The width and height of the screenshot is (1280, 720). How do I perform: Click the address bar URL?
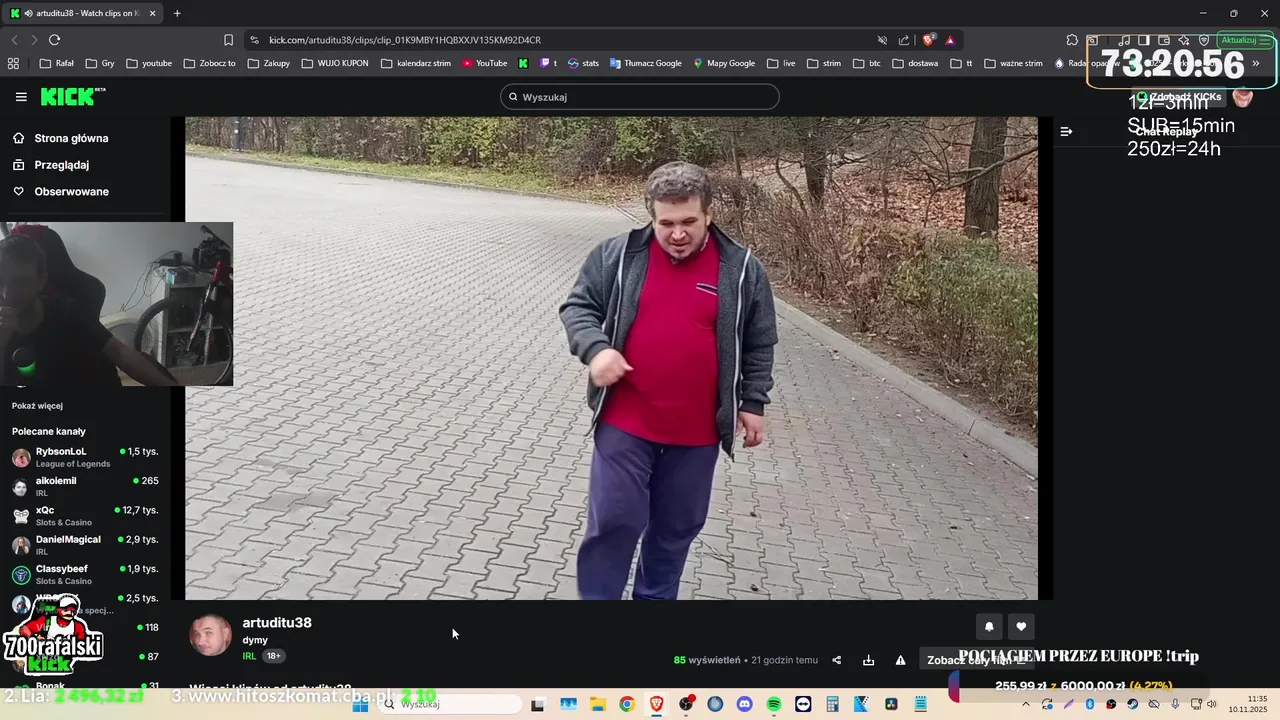click(405, 40)
